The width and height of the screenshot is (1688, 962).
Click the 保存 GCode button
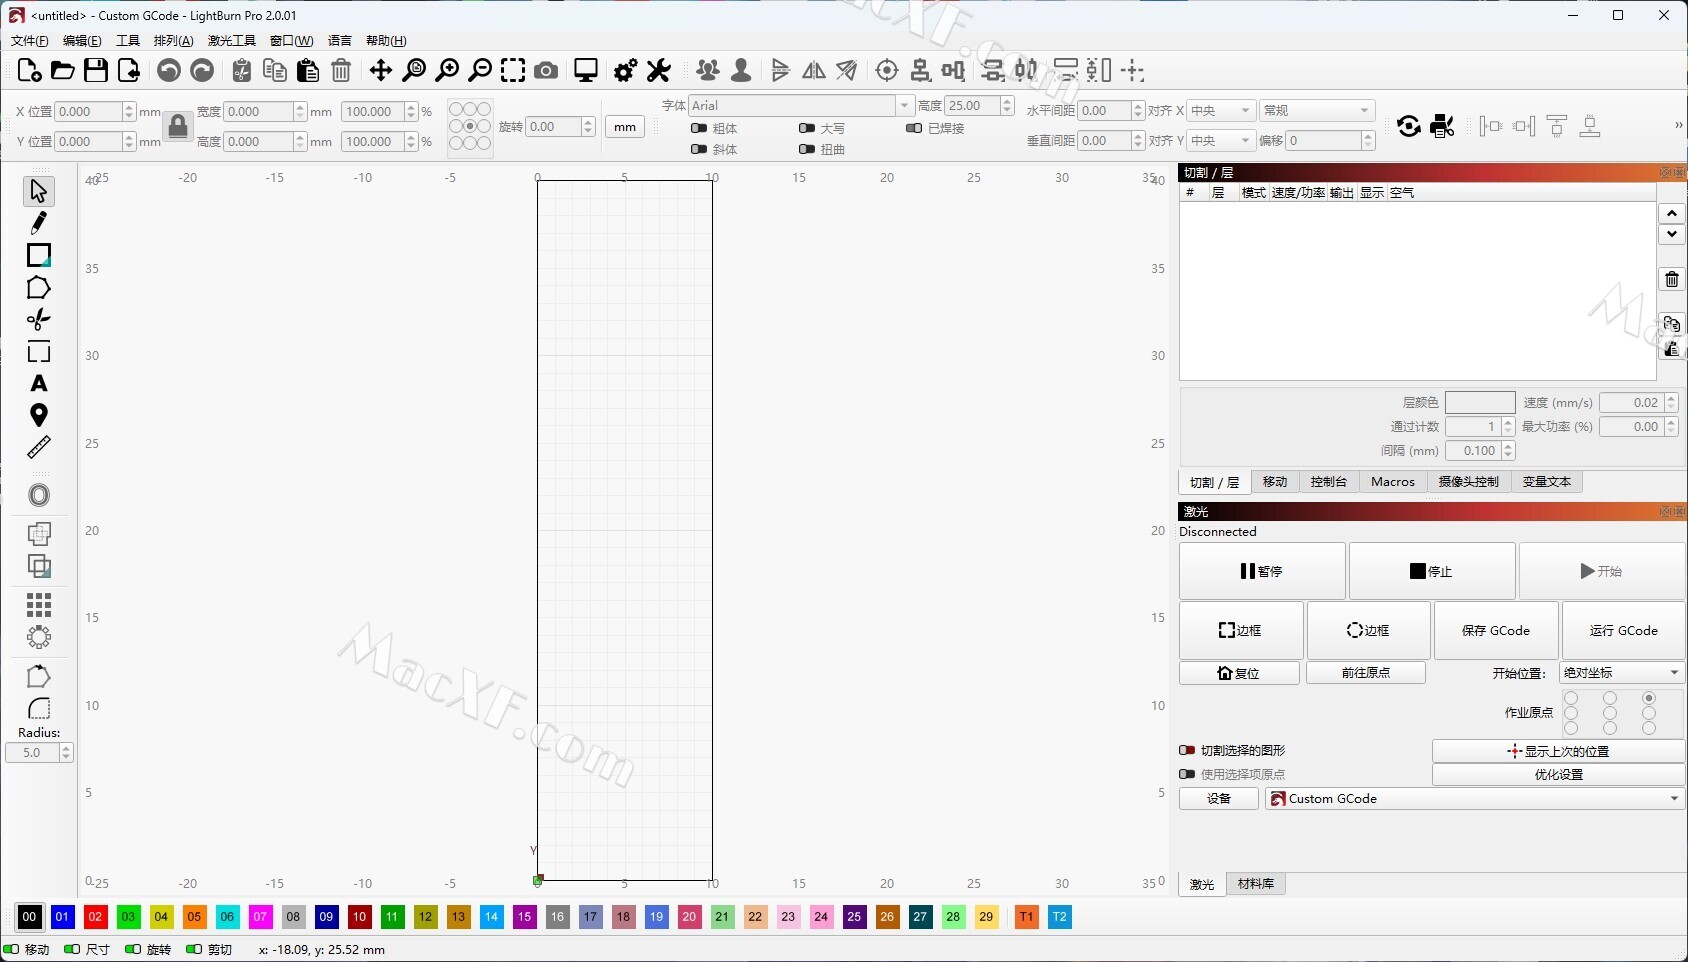[x=1495, y=630]
